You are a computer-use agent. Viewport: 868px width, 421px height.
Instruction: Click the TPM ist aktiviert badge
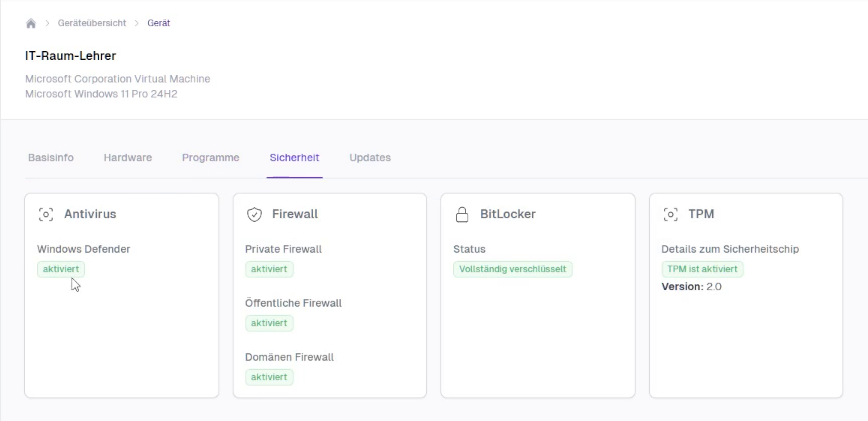[x=702, y=270]
